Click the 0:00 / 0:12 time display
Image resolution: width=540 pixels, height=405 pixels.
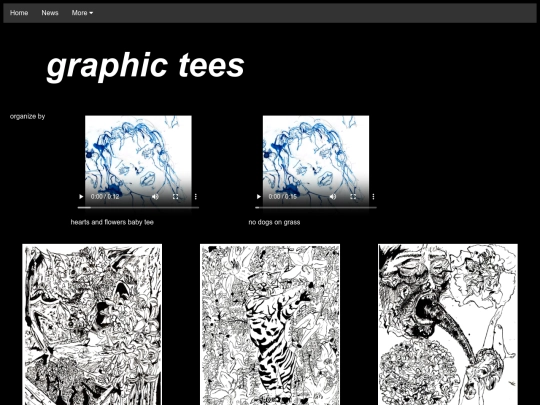tap(105, 197)
